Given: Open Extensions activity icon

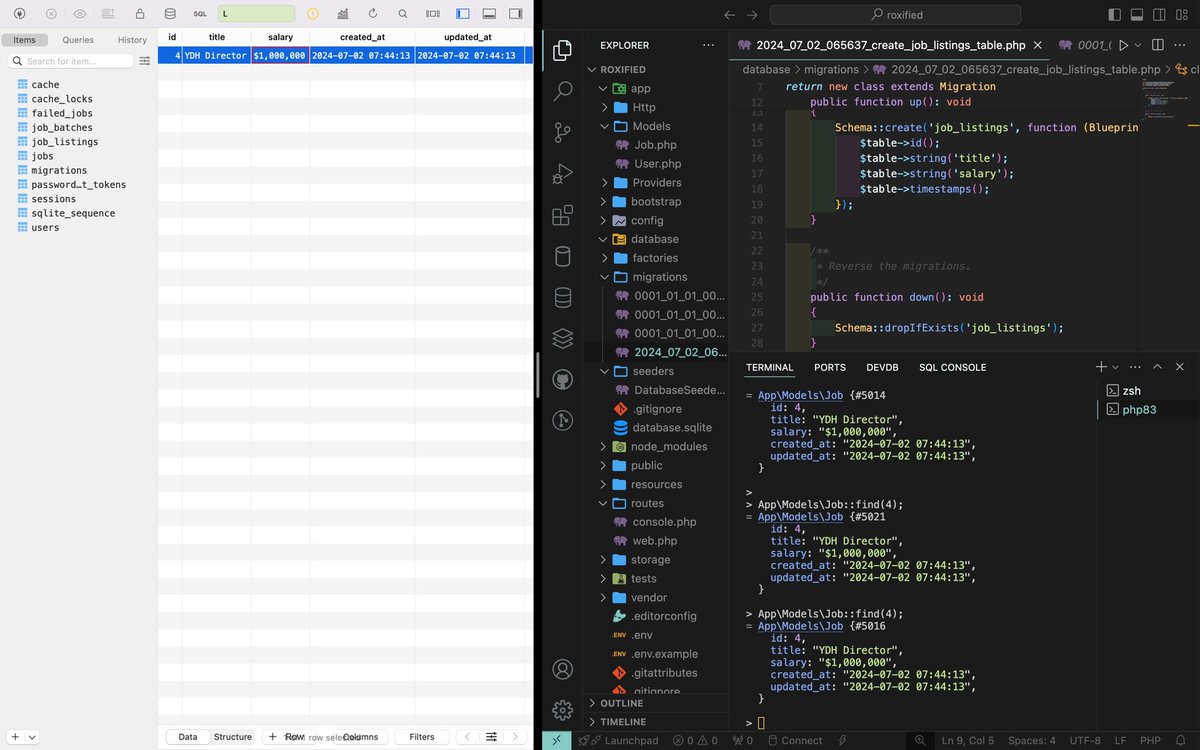Looking at the screenshot, I should (x=563, y=215).
